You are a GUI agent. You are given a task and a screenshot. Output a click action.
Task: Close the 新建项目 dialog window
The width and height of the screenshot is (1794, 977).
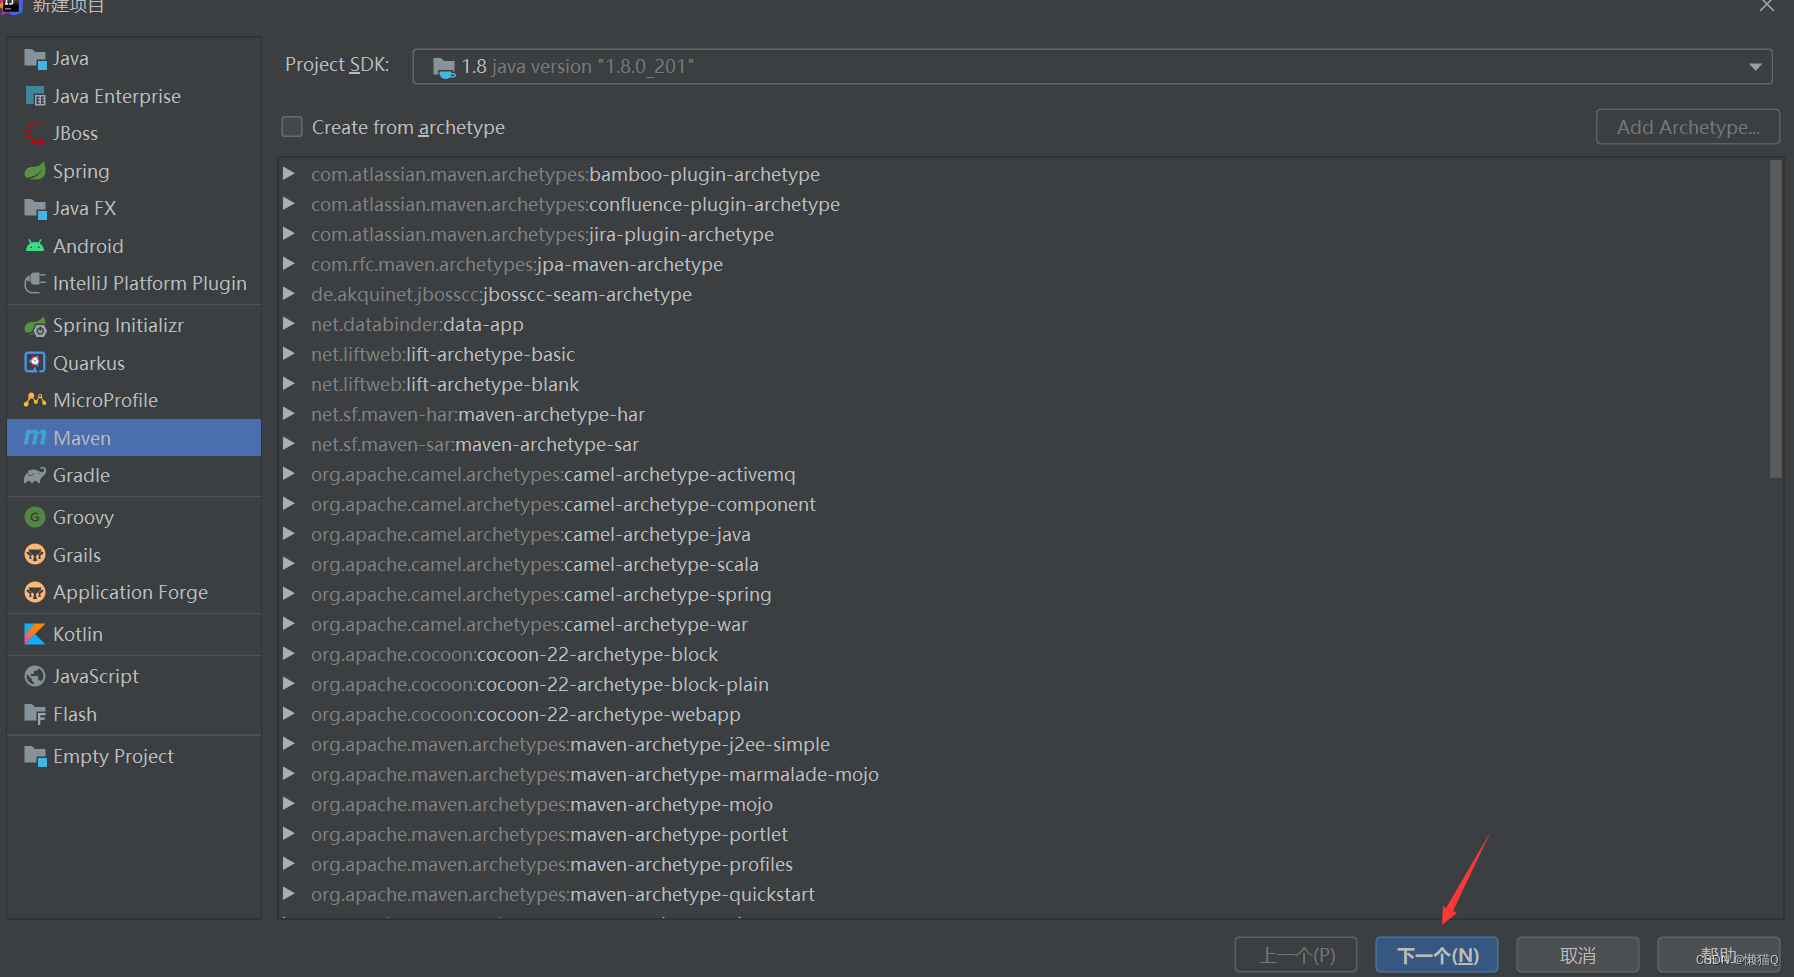[x=1767, y=6]
